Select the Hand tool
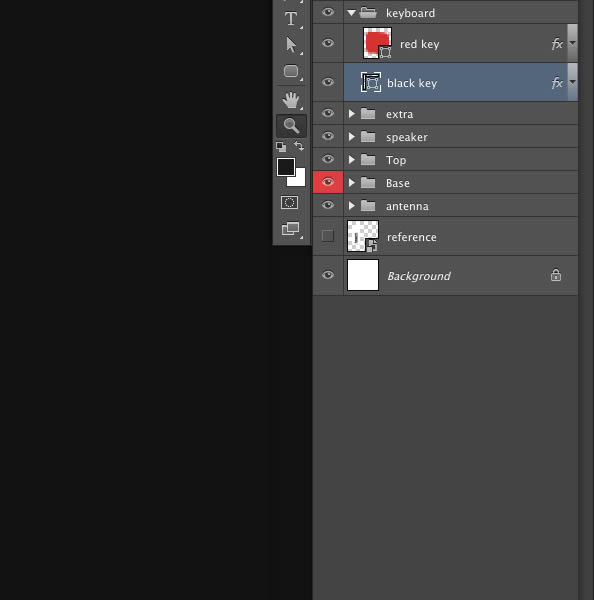 291,99
